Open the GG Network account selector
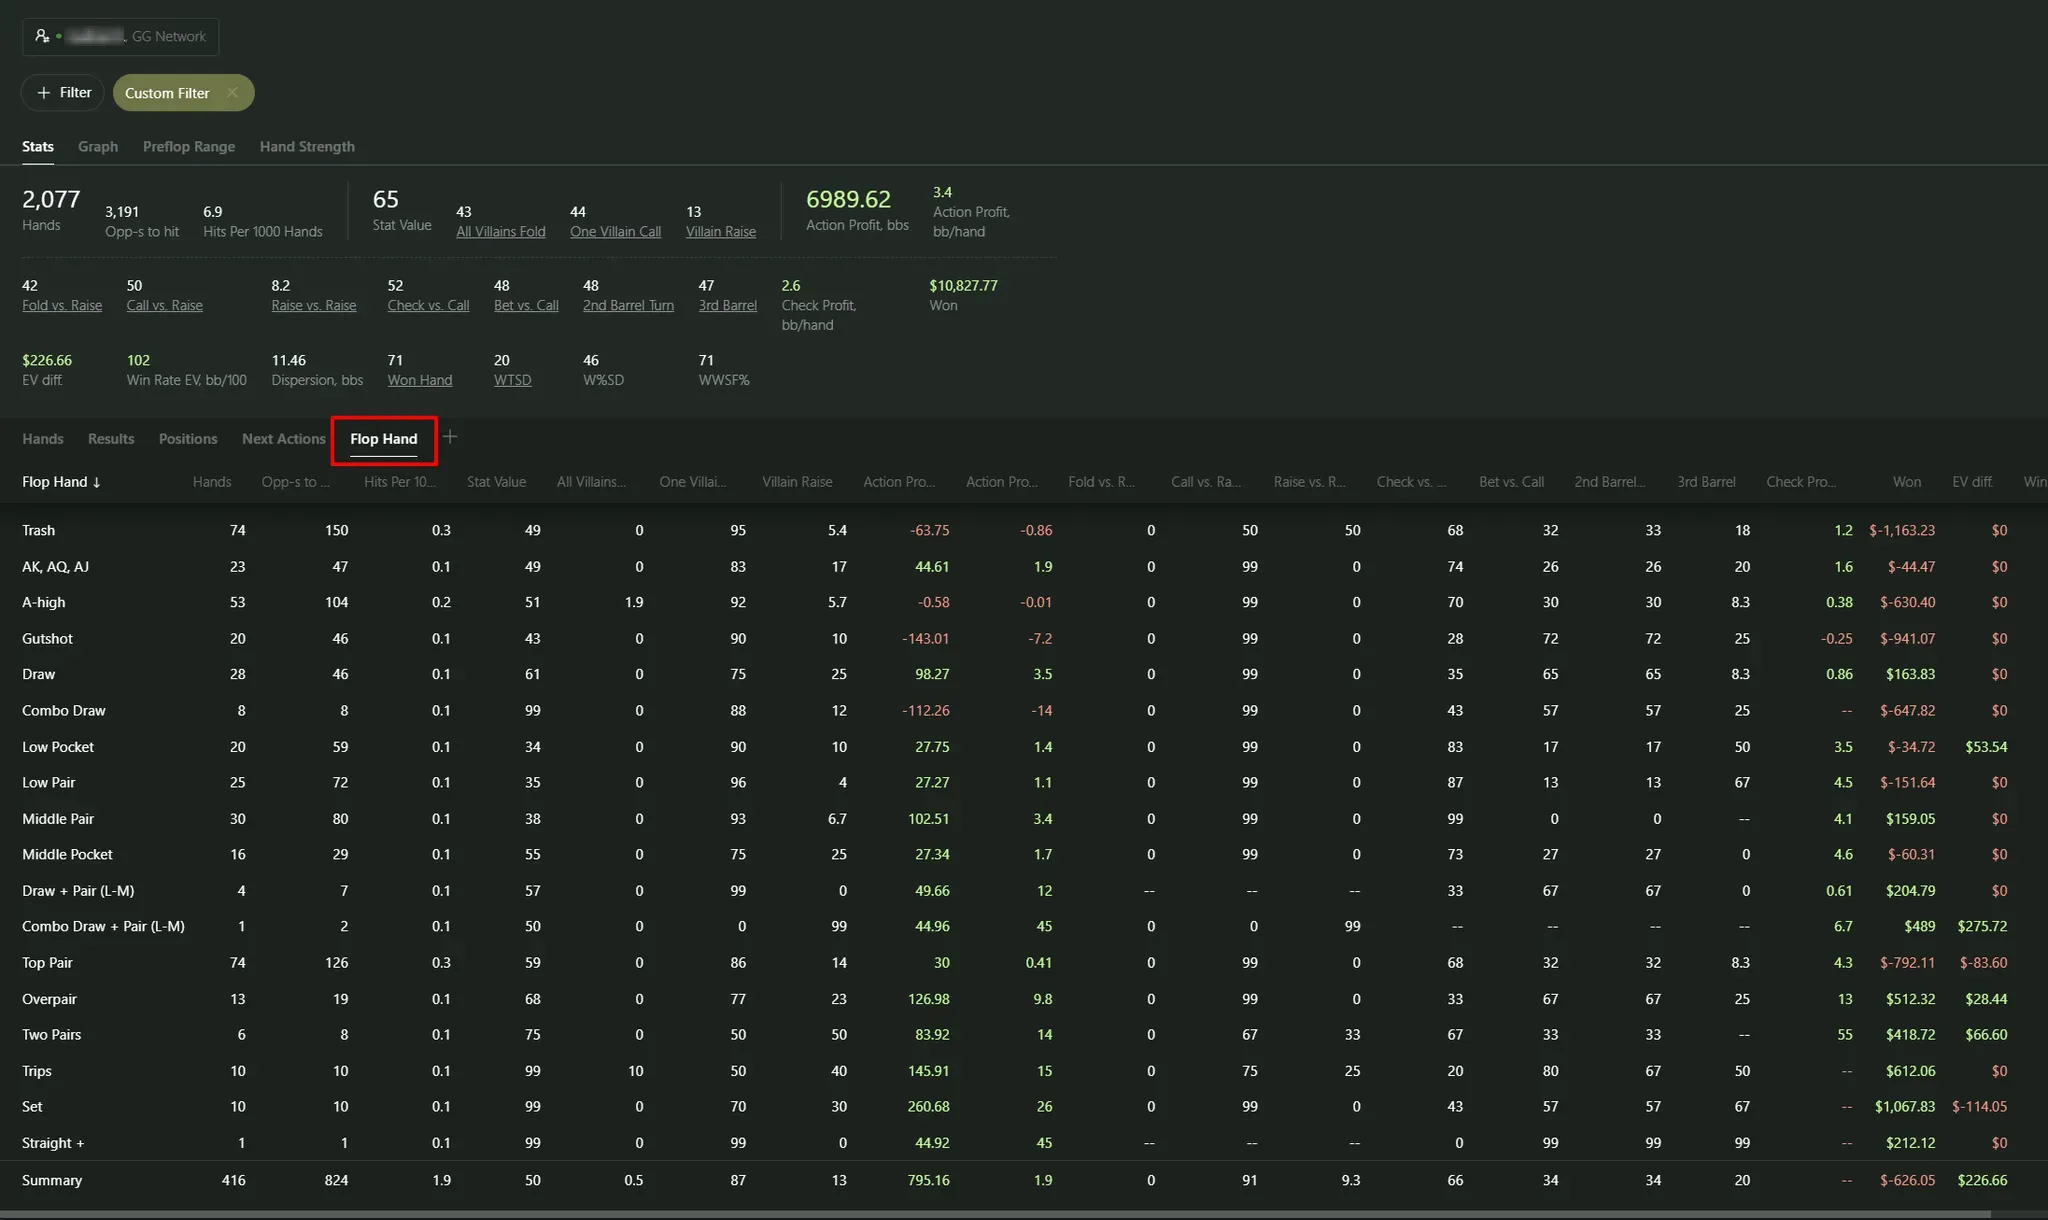Viewport: 2048px width, 1220px height. tap(168, 36)
